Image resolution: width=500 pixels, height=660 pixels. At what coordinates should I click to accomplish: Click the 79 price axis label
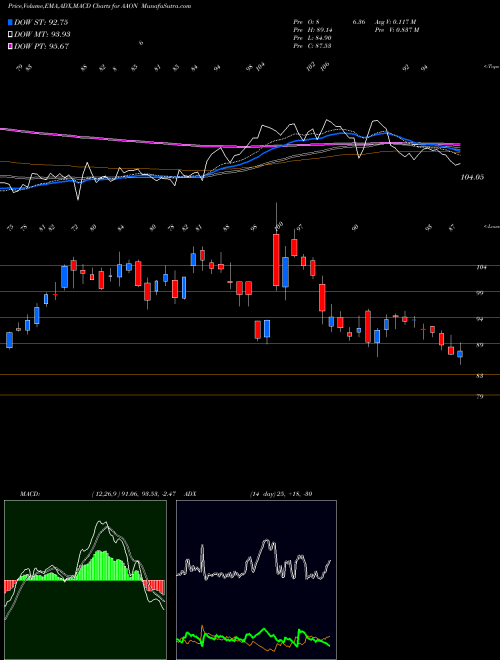click(x=480, y=397)
